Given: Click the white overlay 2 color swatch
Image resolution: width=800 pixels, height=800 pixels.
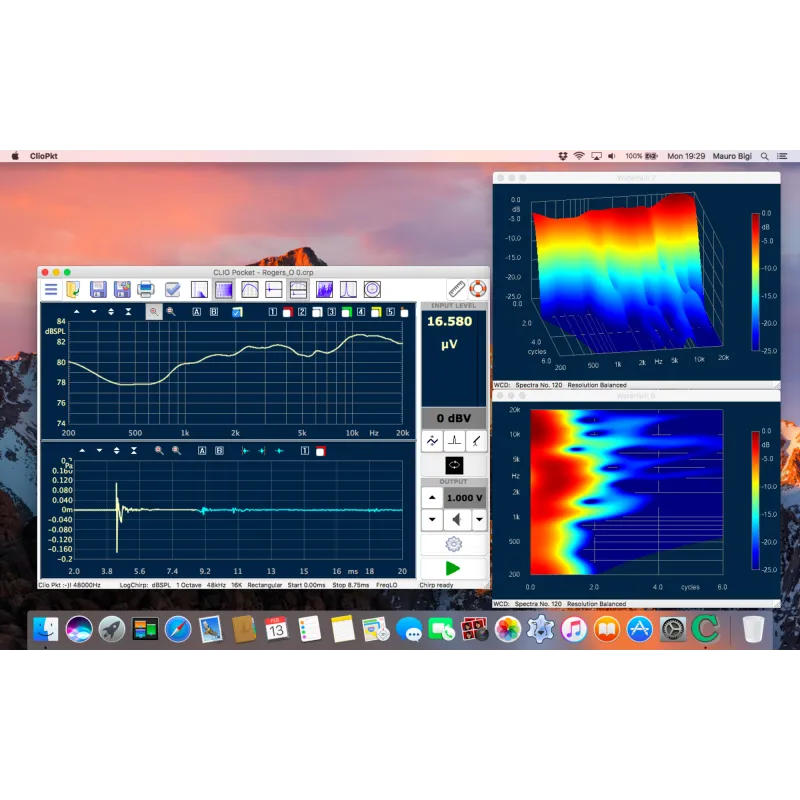Looking at the screenshot, I should click(317, 312).
